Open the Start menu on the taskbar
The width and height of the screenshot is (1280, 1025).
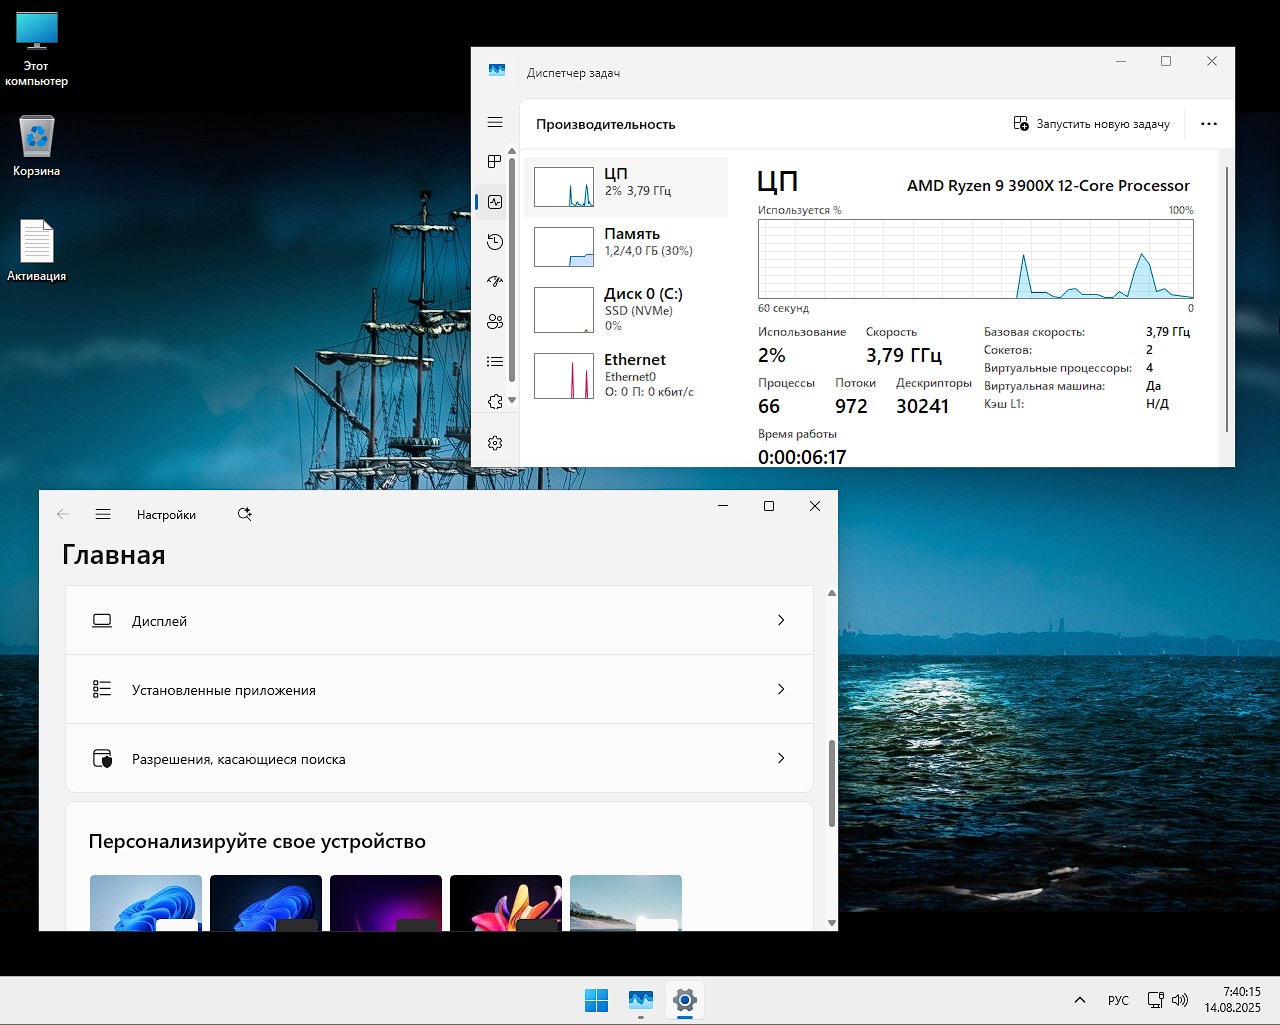pos(597,999)
